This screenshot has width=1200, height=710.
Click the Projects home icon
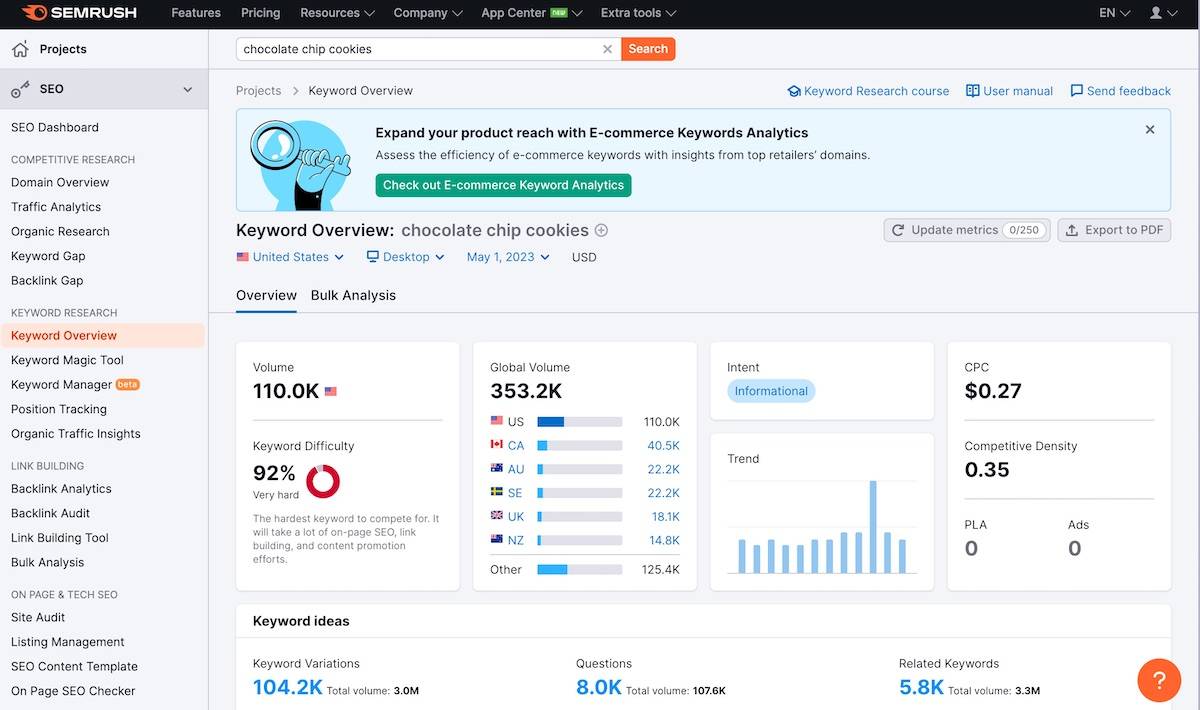click(x=20, y=49)
